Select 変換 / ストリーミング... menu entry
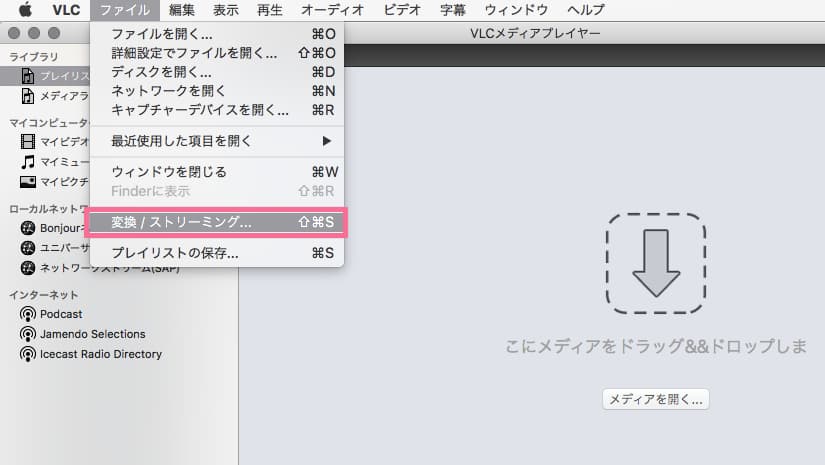 (x=217, y=222)
